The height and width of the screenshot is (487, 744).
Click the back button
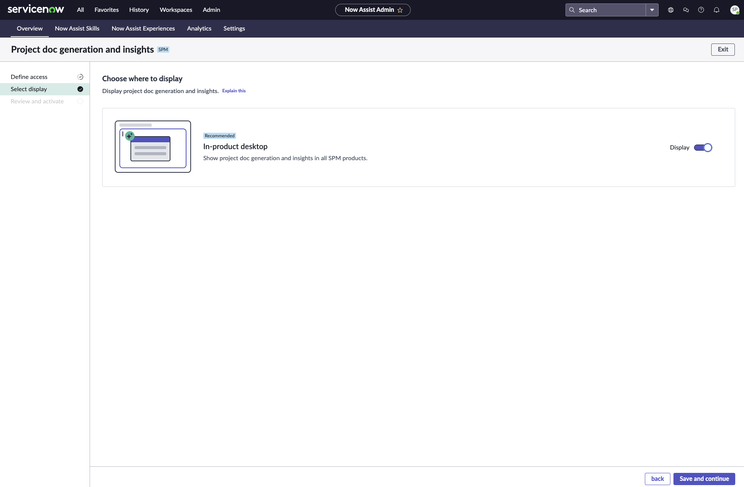point(657,478)
